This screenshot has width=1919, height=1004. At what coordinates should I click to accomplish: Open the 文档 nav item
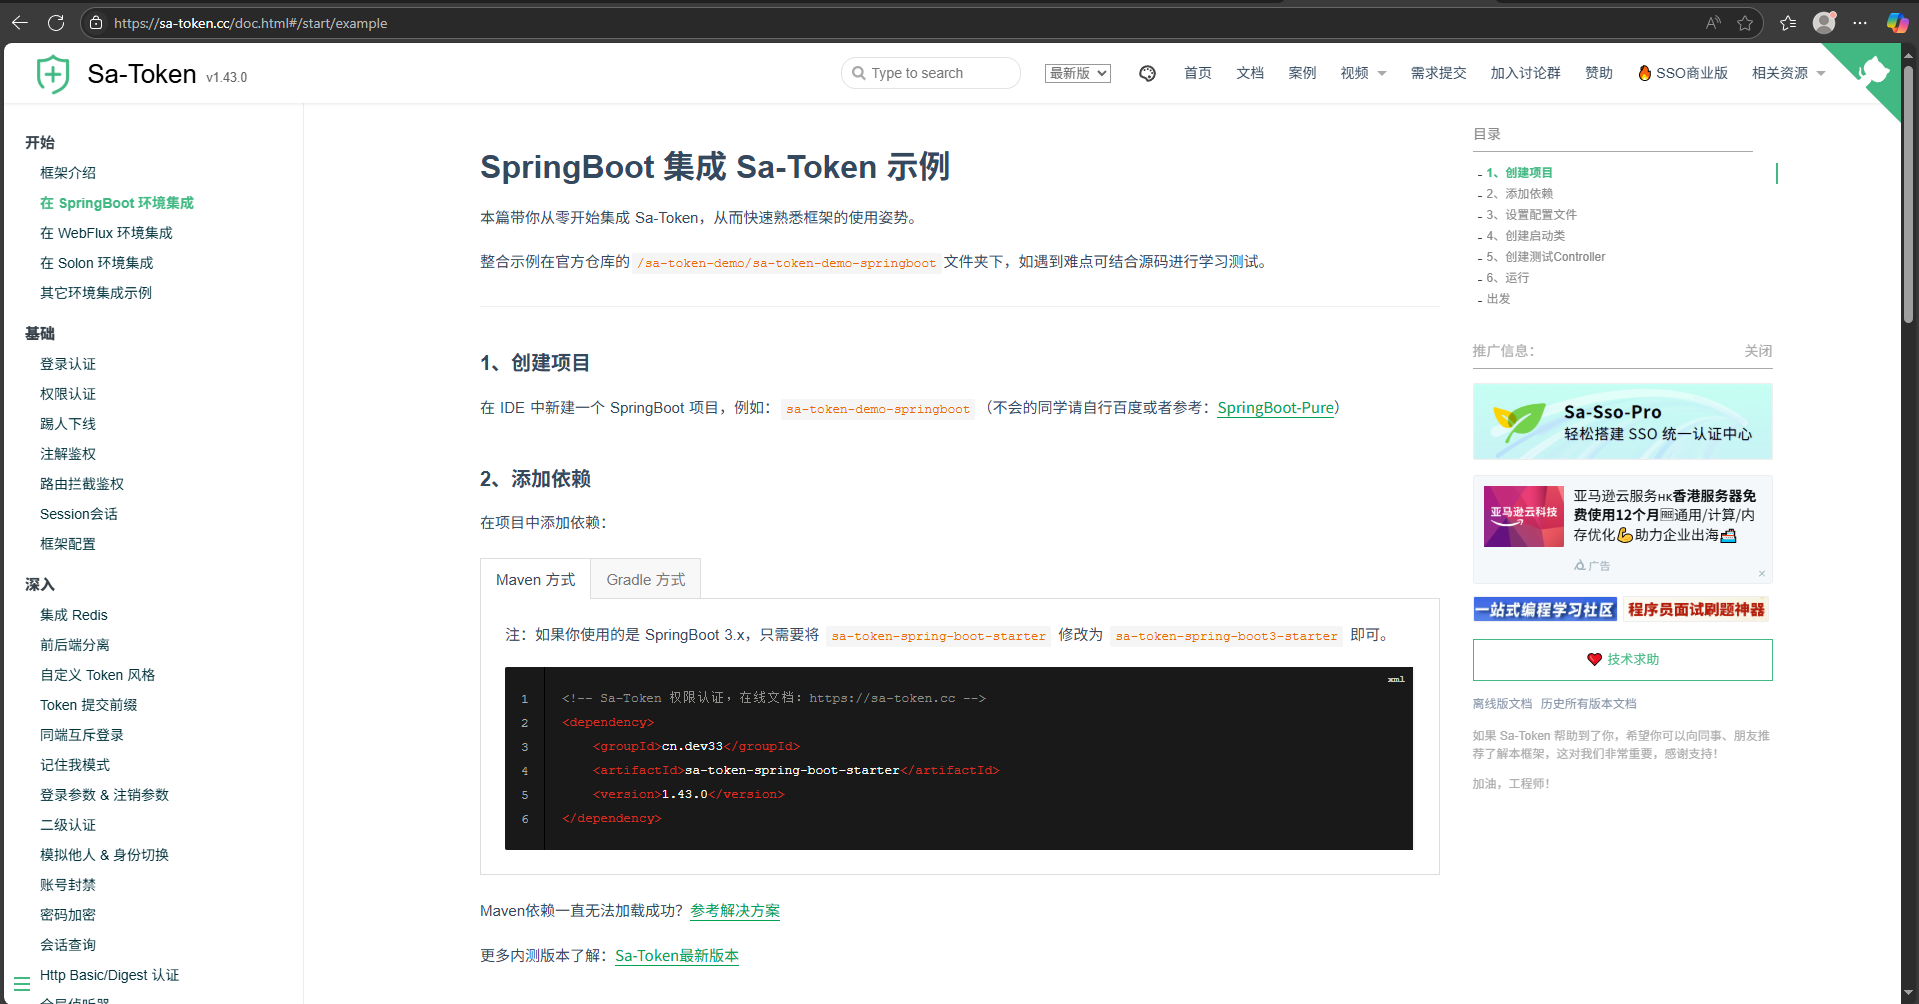point(1250,73)
